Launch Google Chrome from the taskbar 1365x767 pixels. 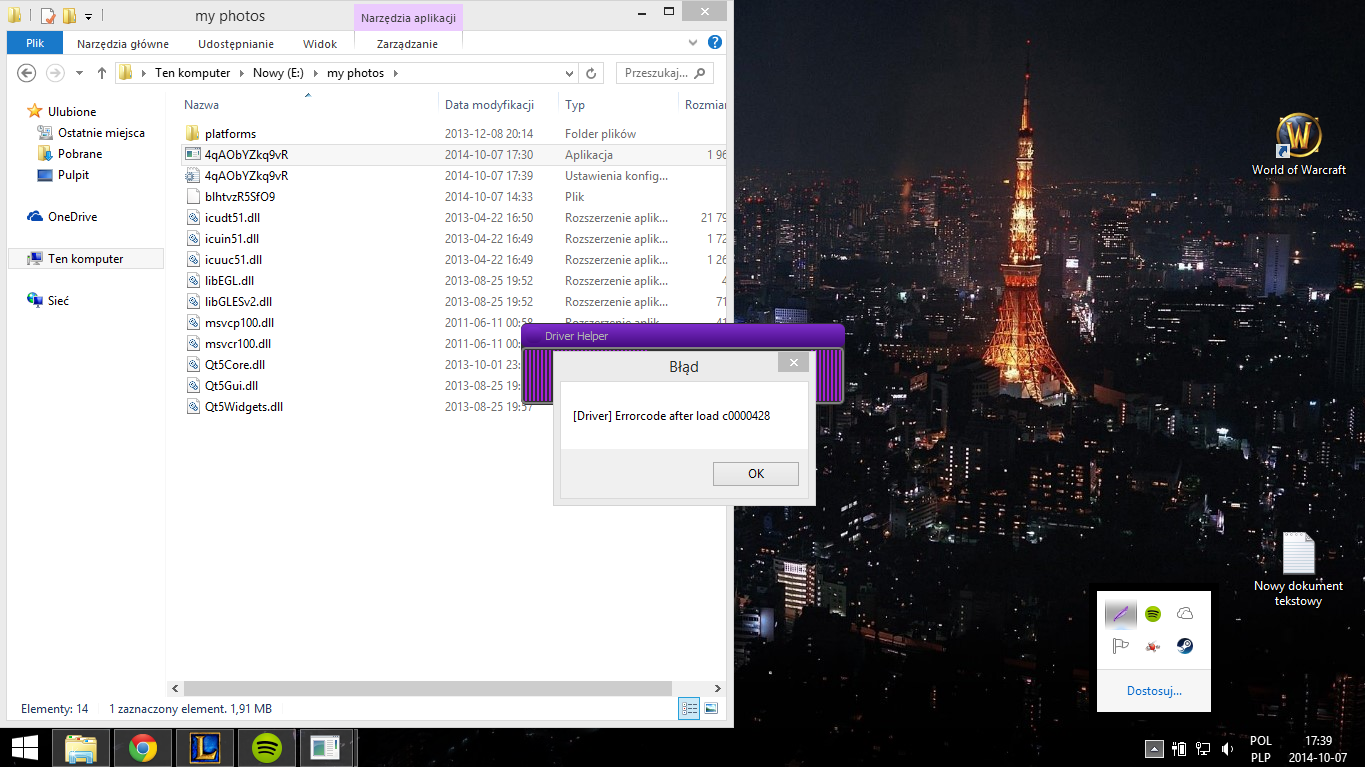pos(143,748)
